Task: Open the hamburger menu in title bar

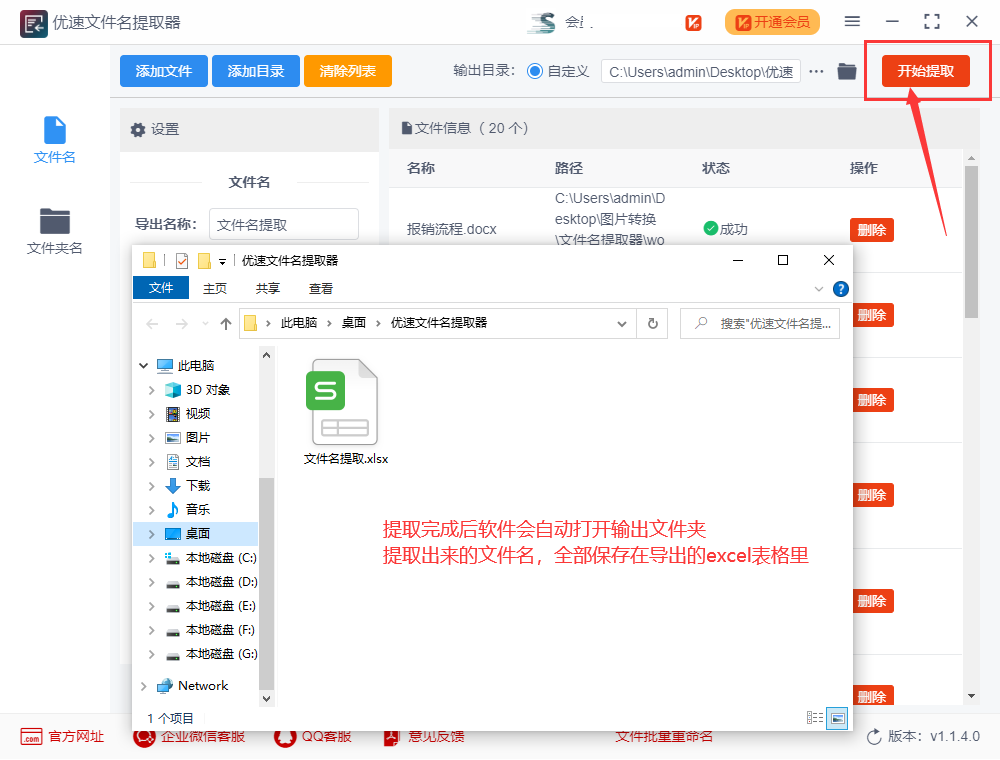Action: click(852, 22)
